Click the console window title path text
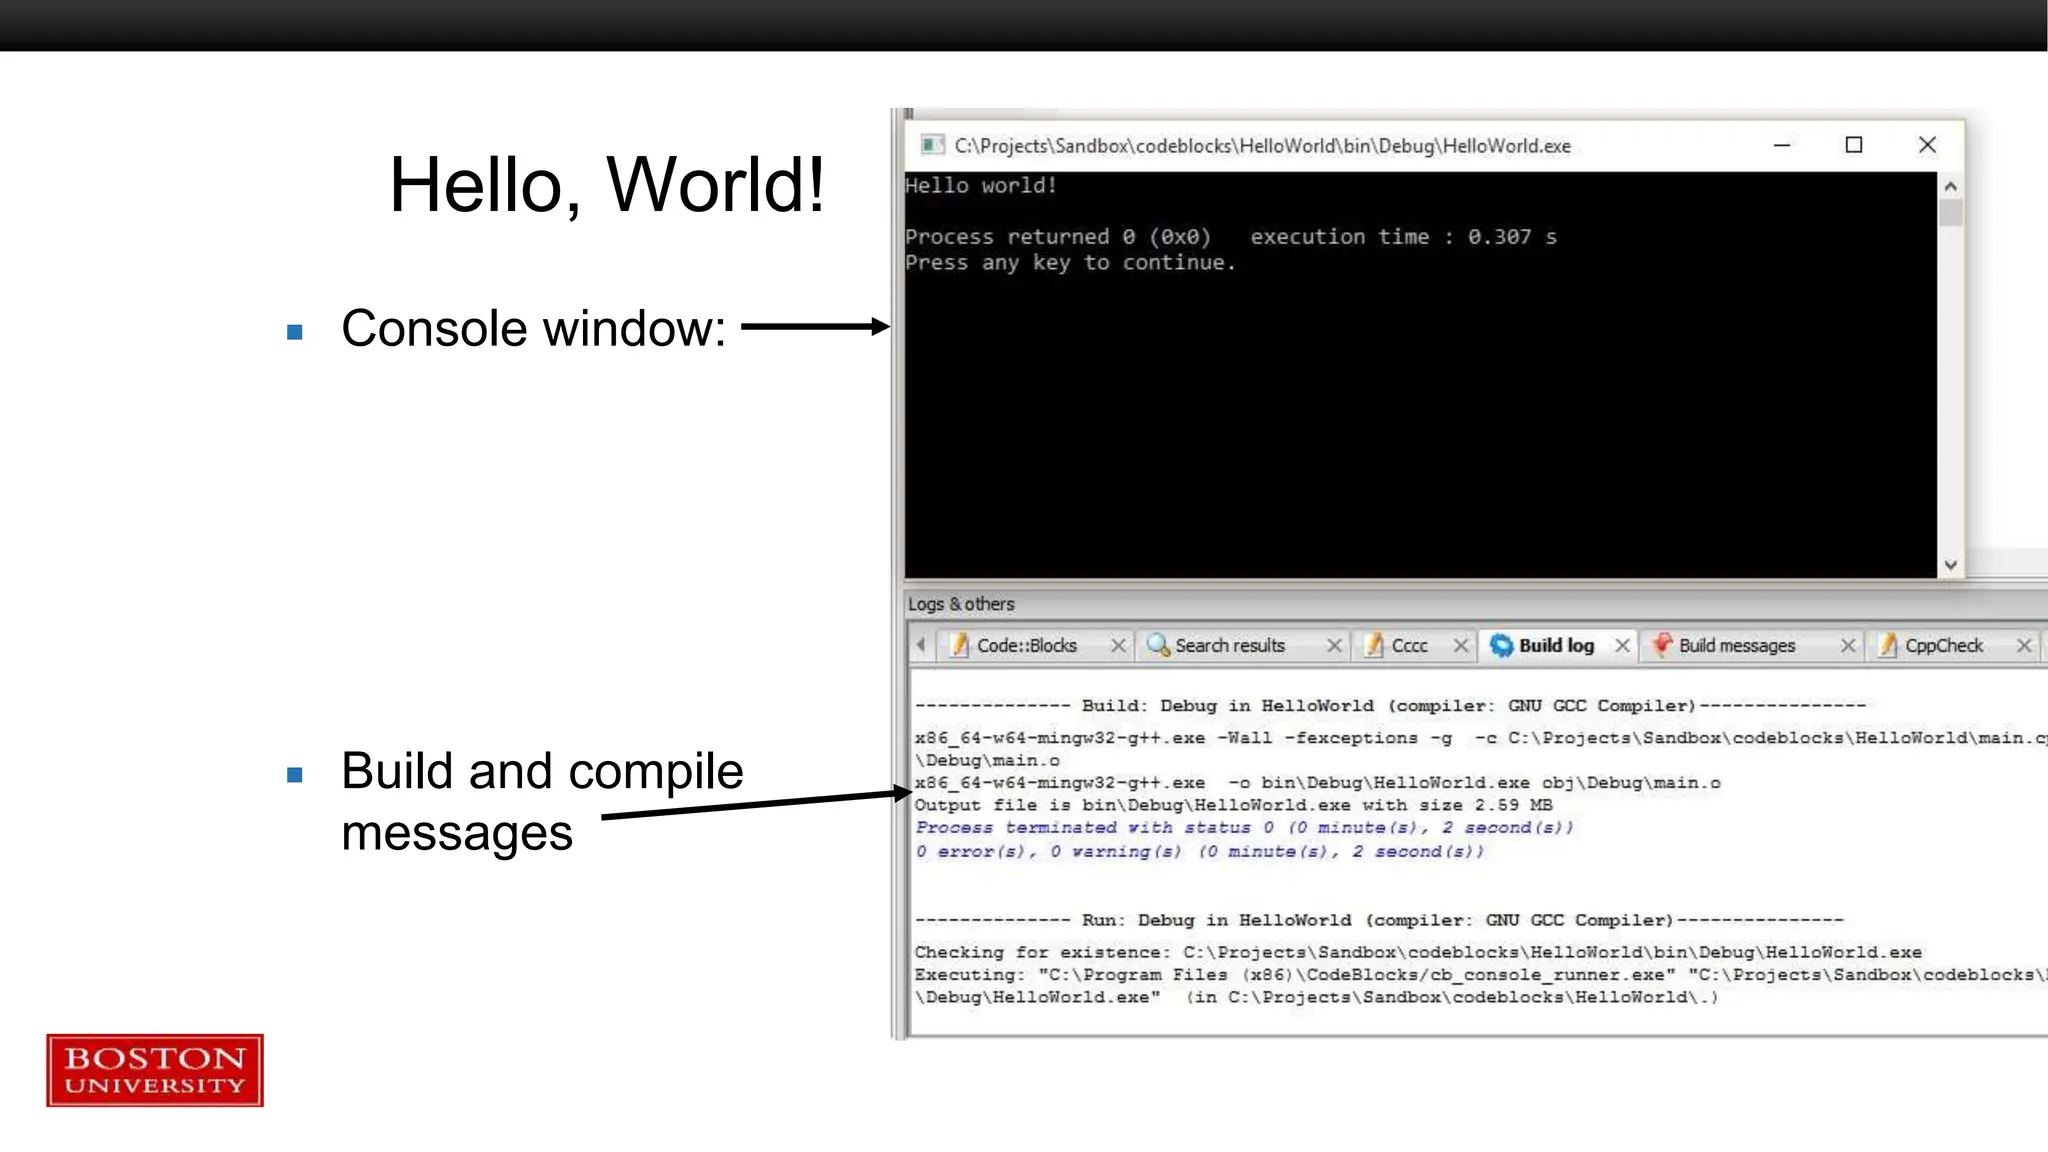 (x=1262, y=146)
